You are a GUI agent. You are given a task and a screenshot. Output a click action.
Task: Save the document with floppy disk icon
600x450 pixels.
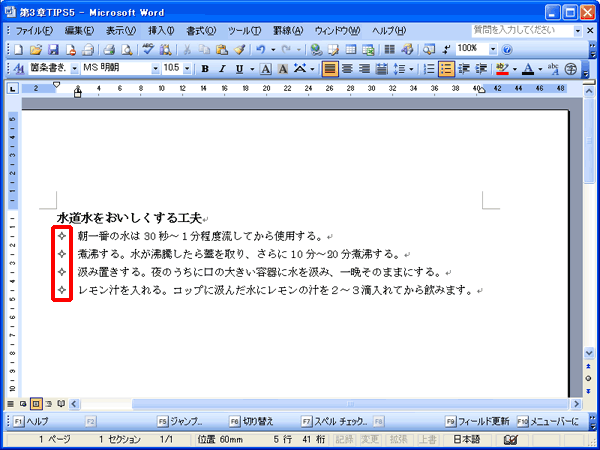(x=53, y=50)
